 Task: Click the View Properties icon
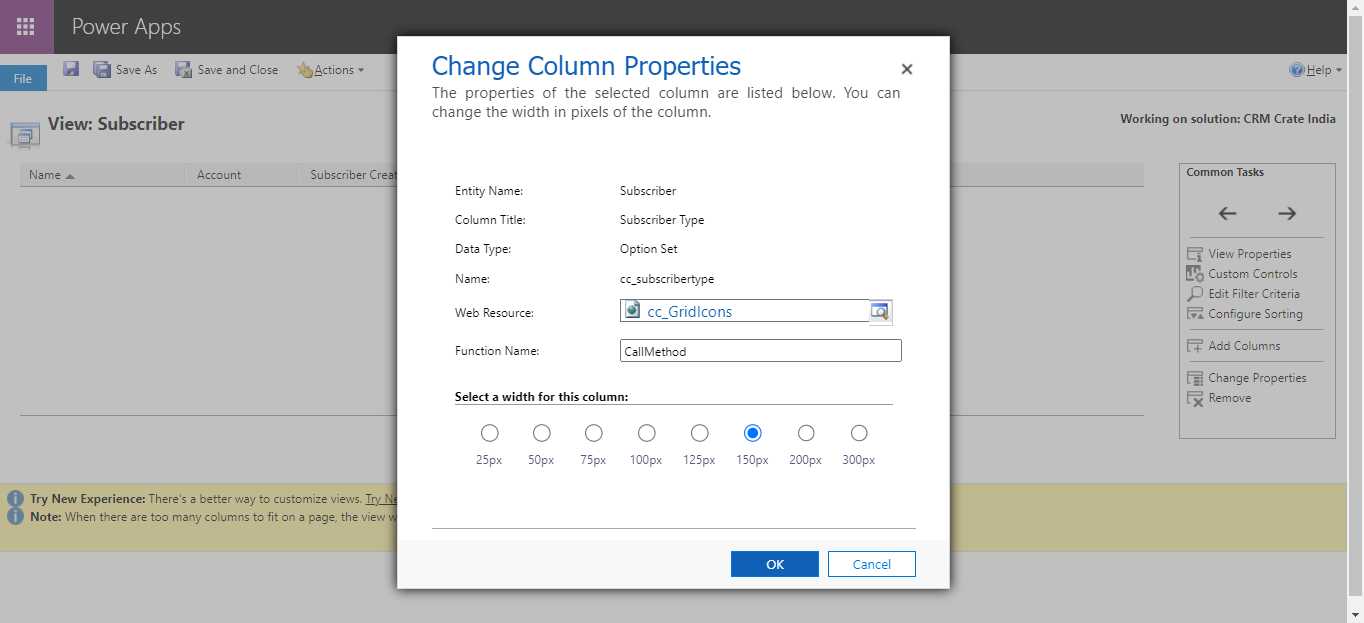[x=1194, y=253]
